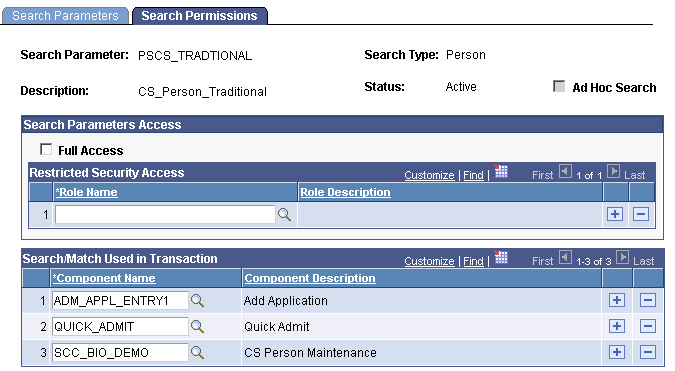Show previous rows in Search/Match Transaction grid

565,258
